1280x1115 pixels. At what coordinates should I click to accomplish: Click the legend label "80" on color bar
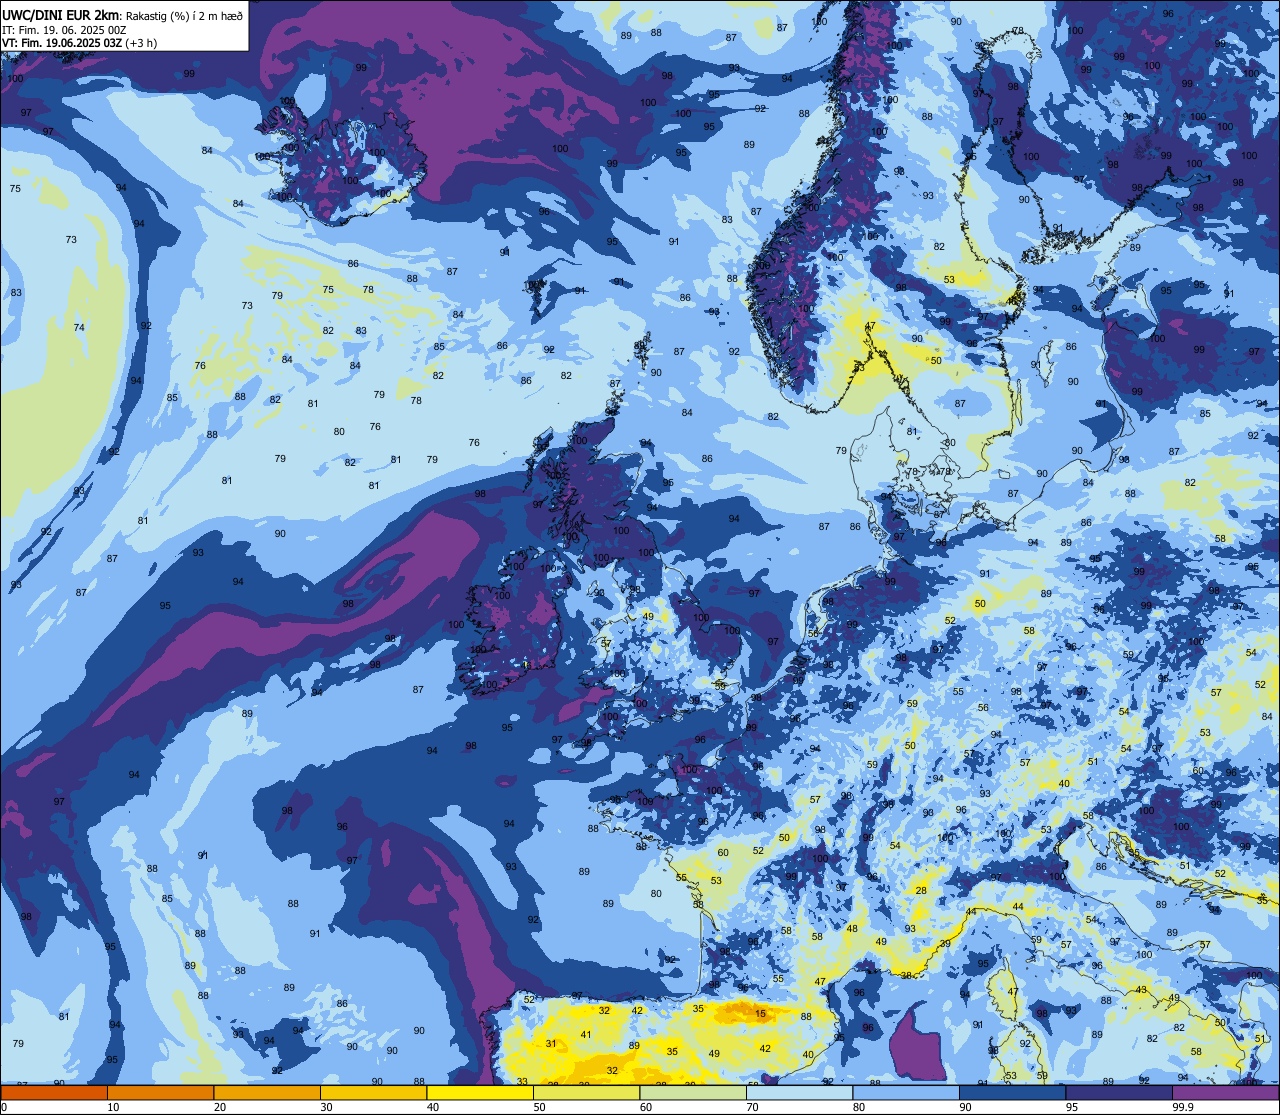pos(859,1107)
